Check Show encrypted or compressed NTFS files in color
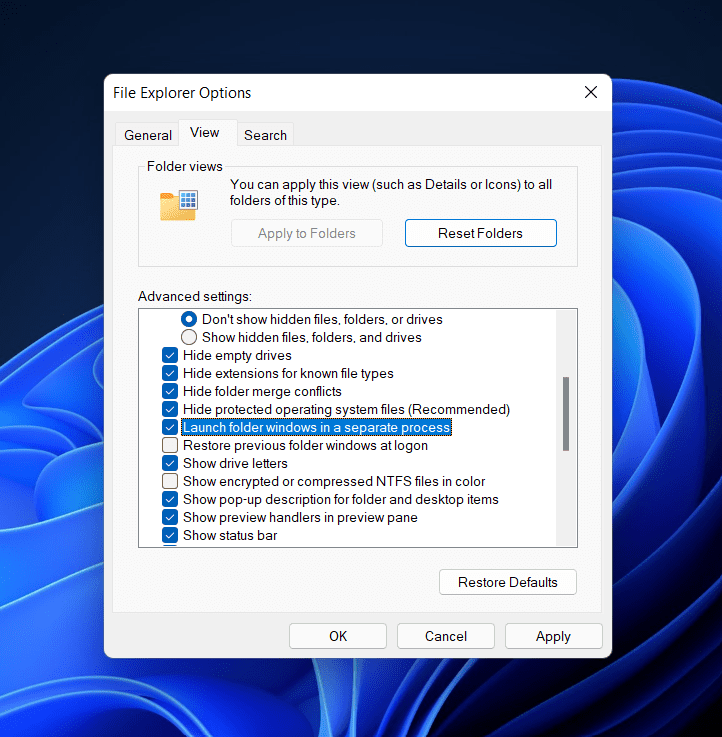Viewport: 722px width, 737px height. [170, 481]
